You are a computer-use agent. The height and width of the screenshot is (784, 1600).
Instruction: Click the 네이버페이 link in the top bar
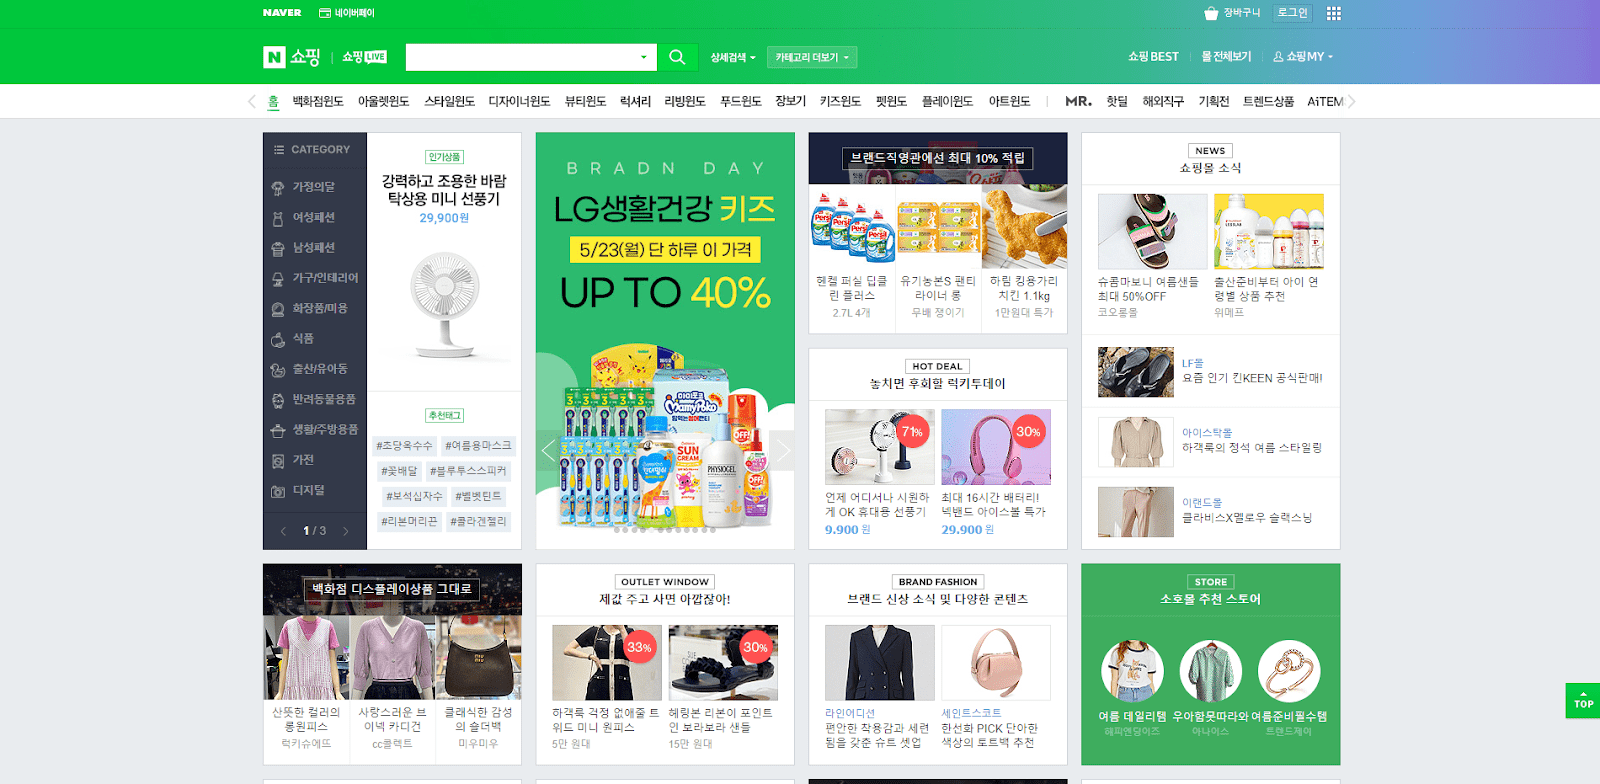point(346,13)
